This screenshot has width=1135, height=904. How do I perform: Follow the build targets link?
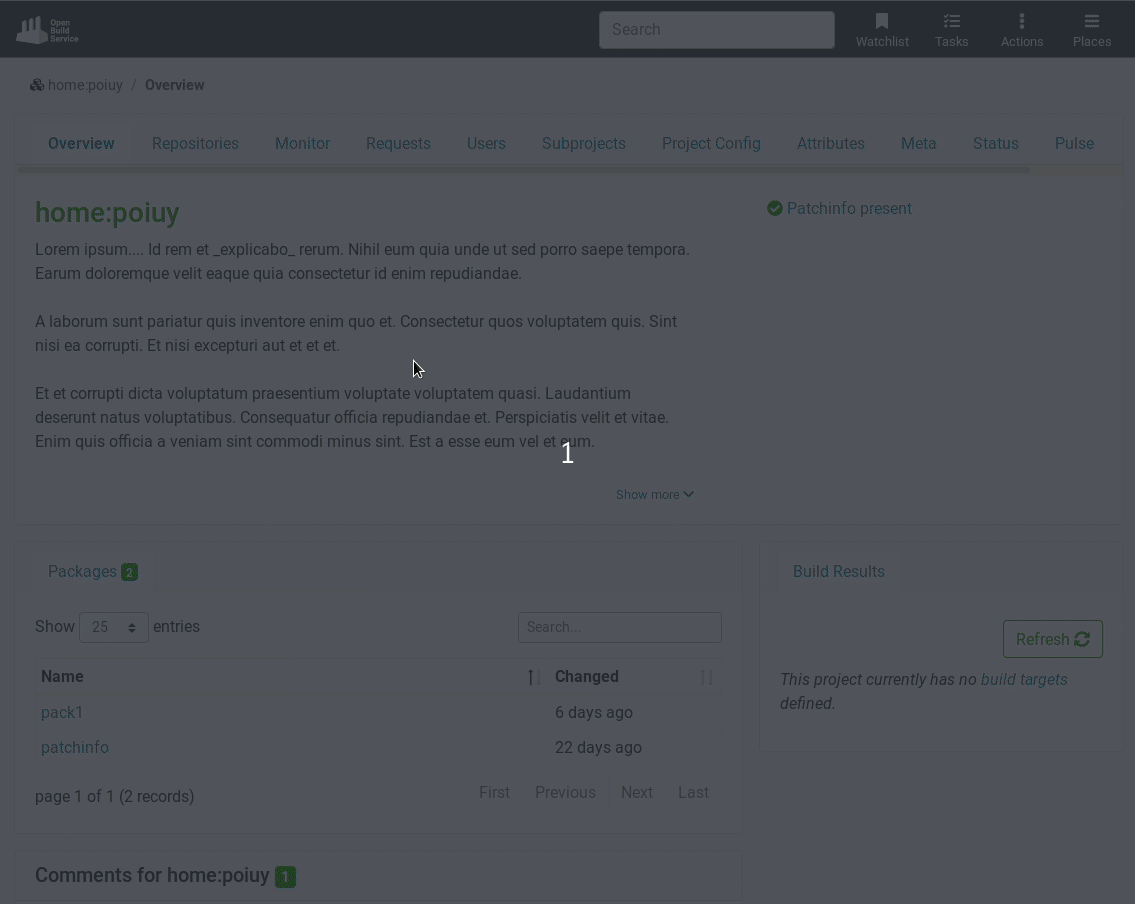[x=1023, y=679]
